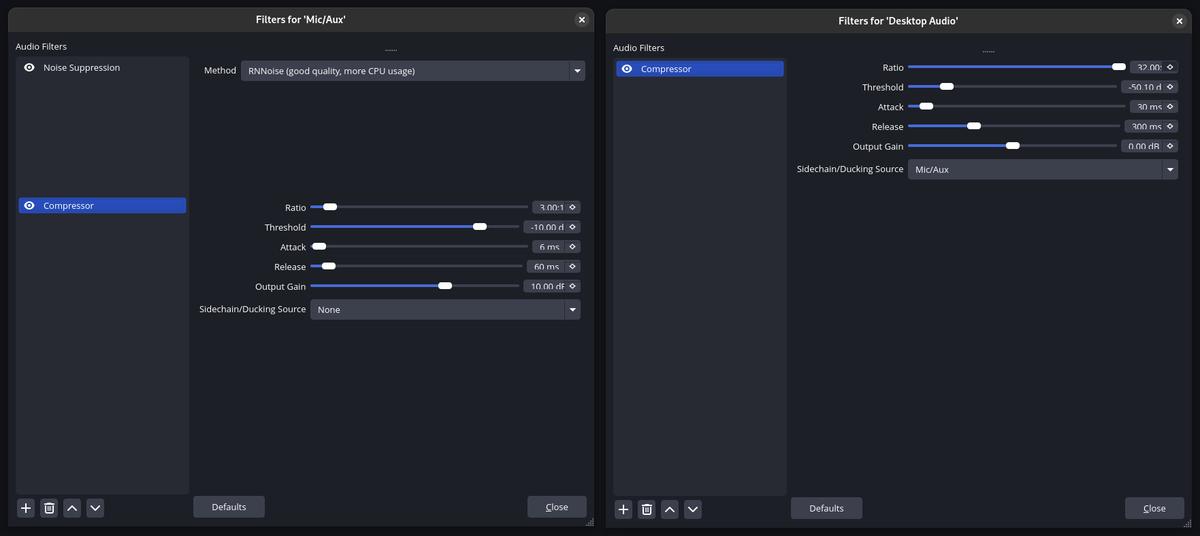Close Desktop Audio window with title bar X

[1180, 20]
